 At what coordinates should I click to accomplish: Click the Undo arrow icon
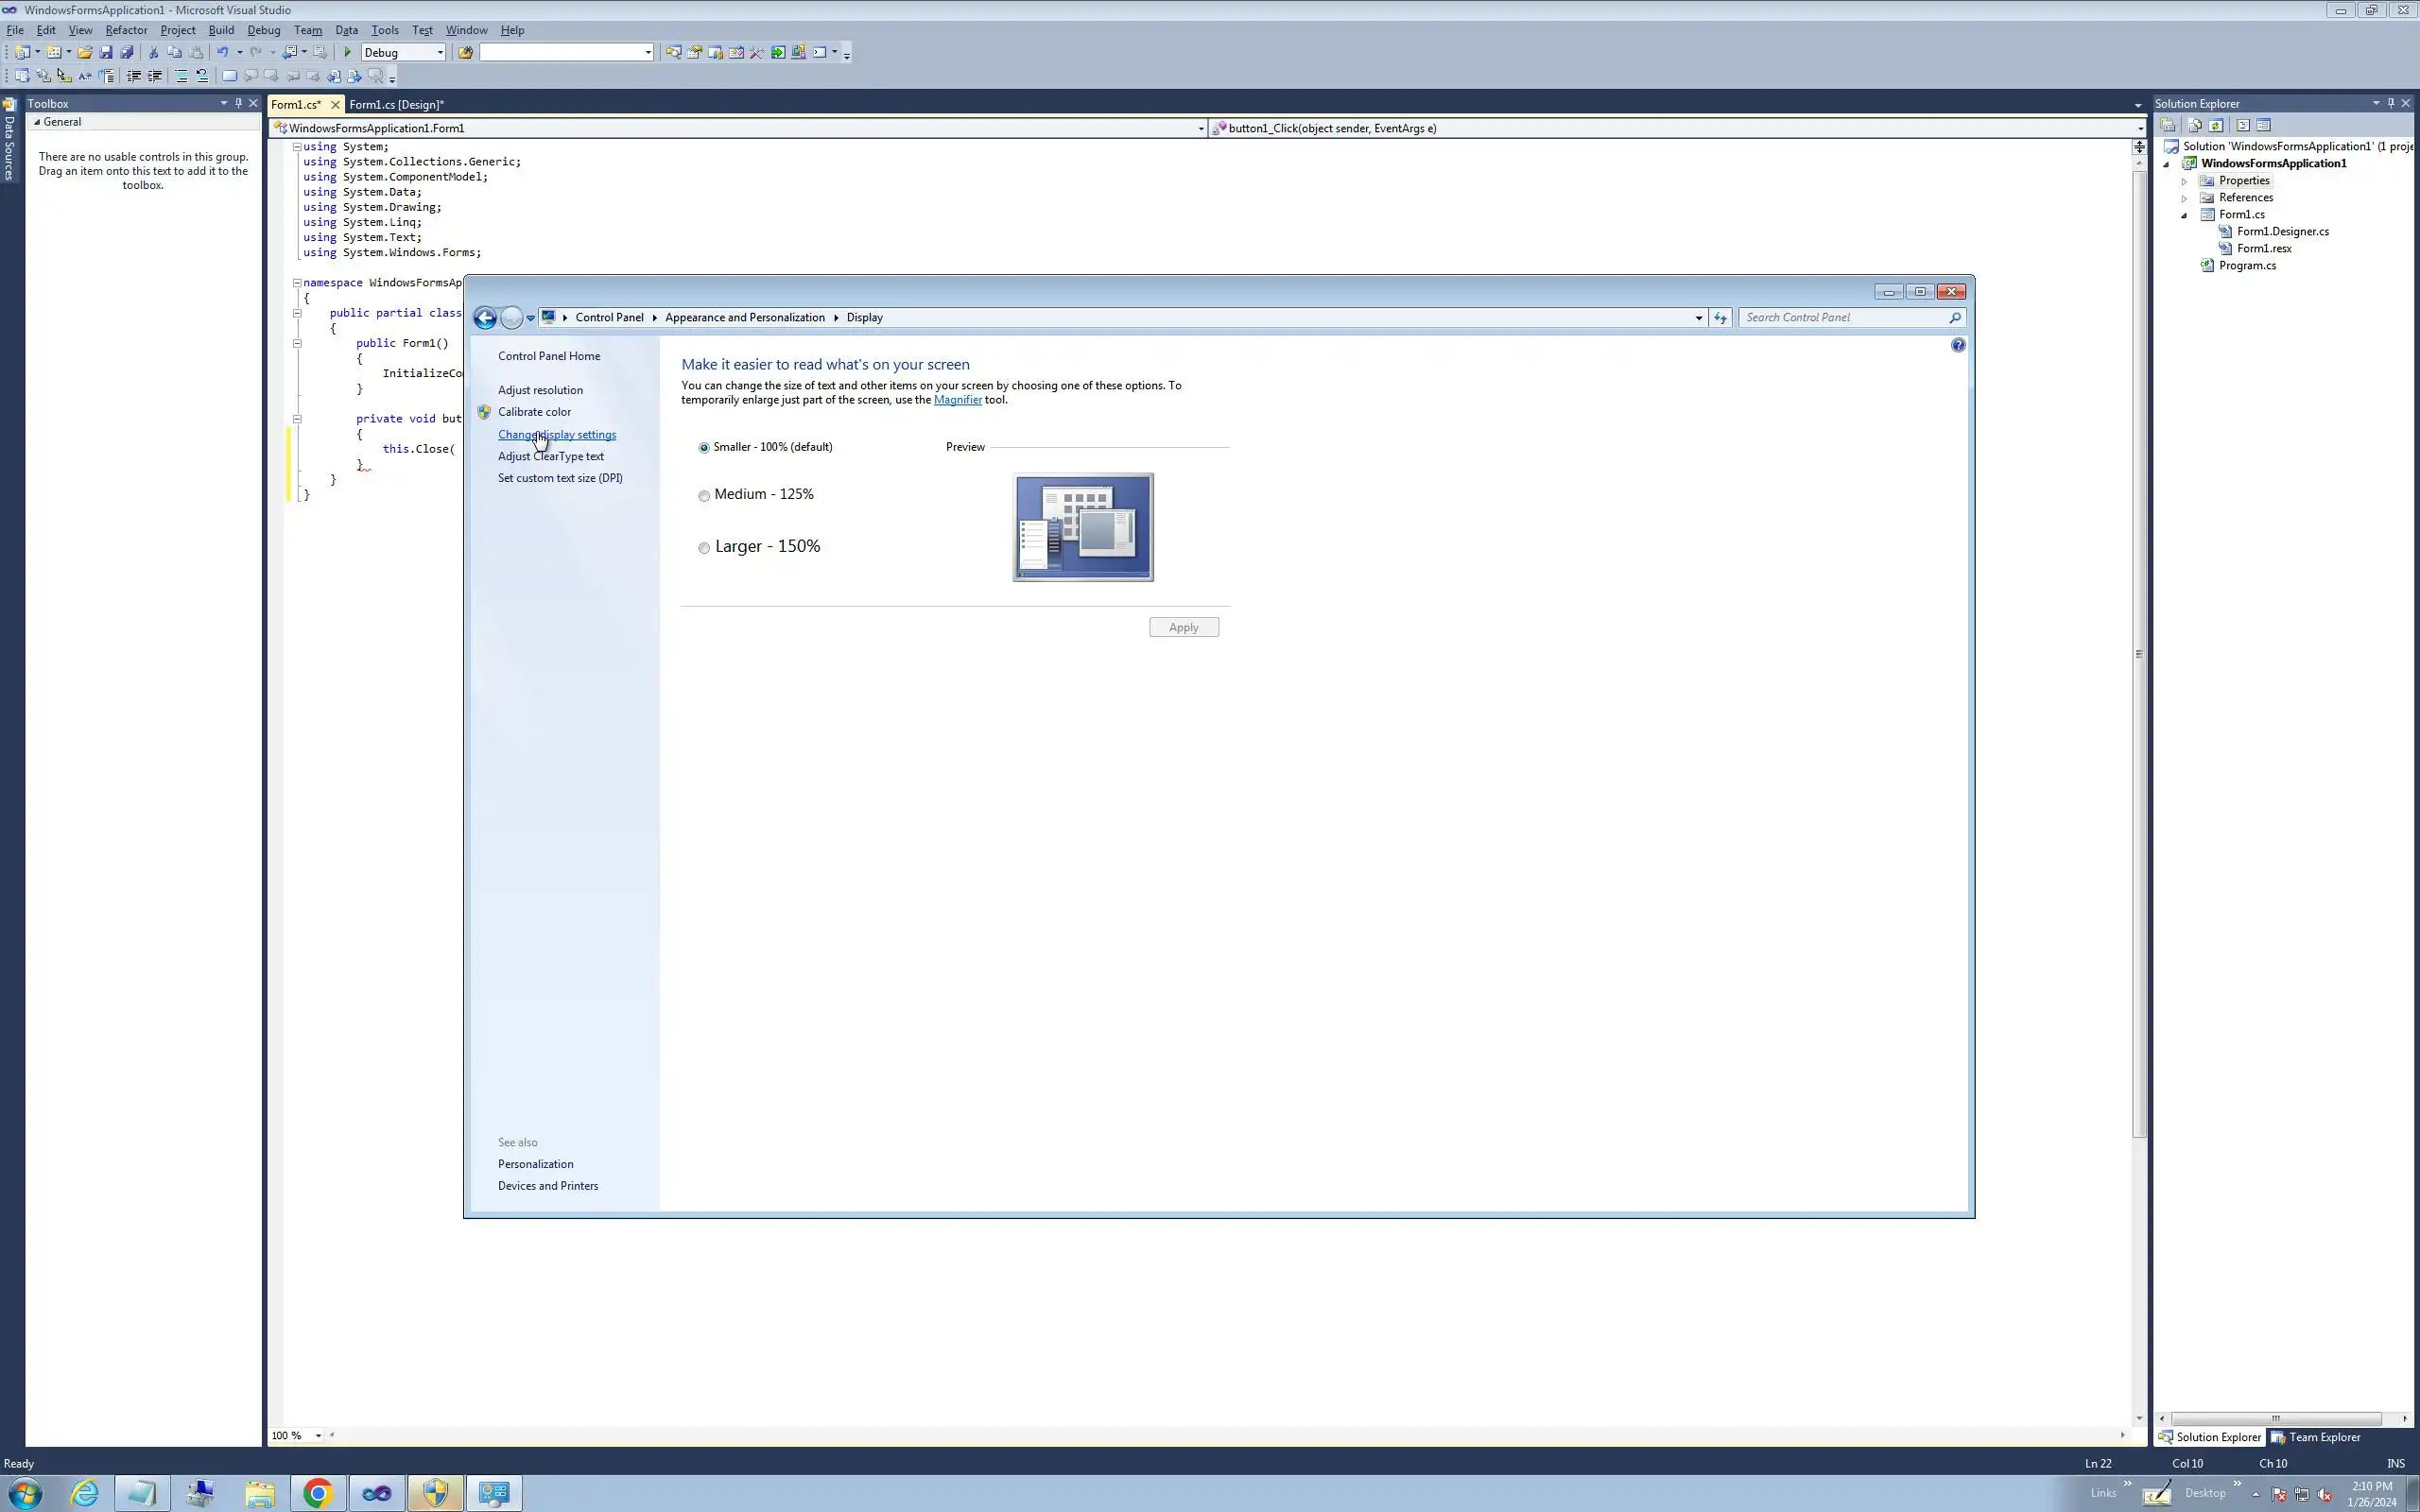pyautogui.click(x=222, y=52)
